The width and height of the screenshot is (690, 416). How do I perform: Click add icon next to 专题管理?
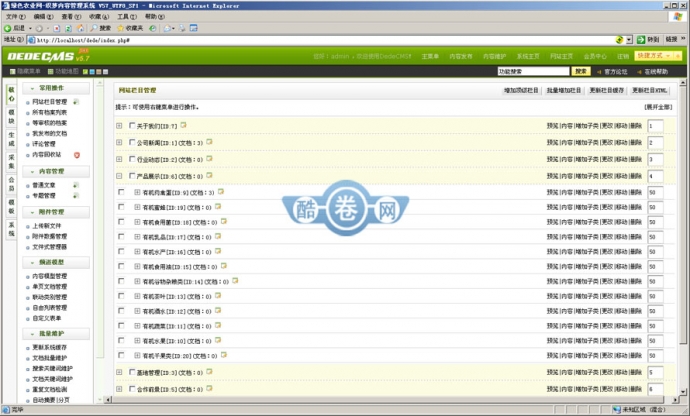[76, 195]
